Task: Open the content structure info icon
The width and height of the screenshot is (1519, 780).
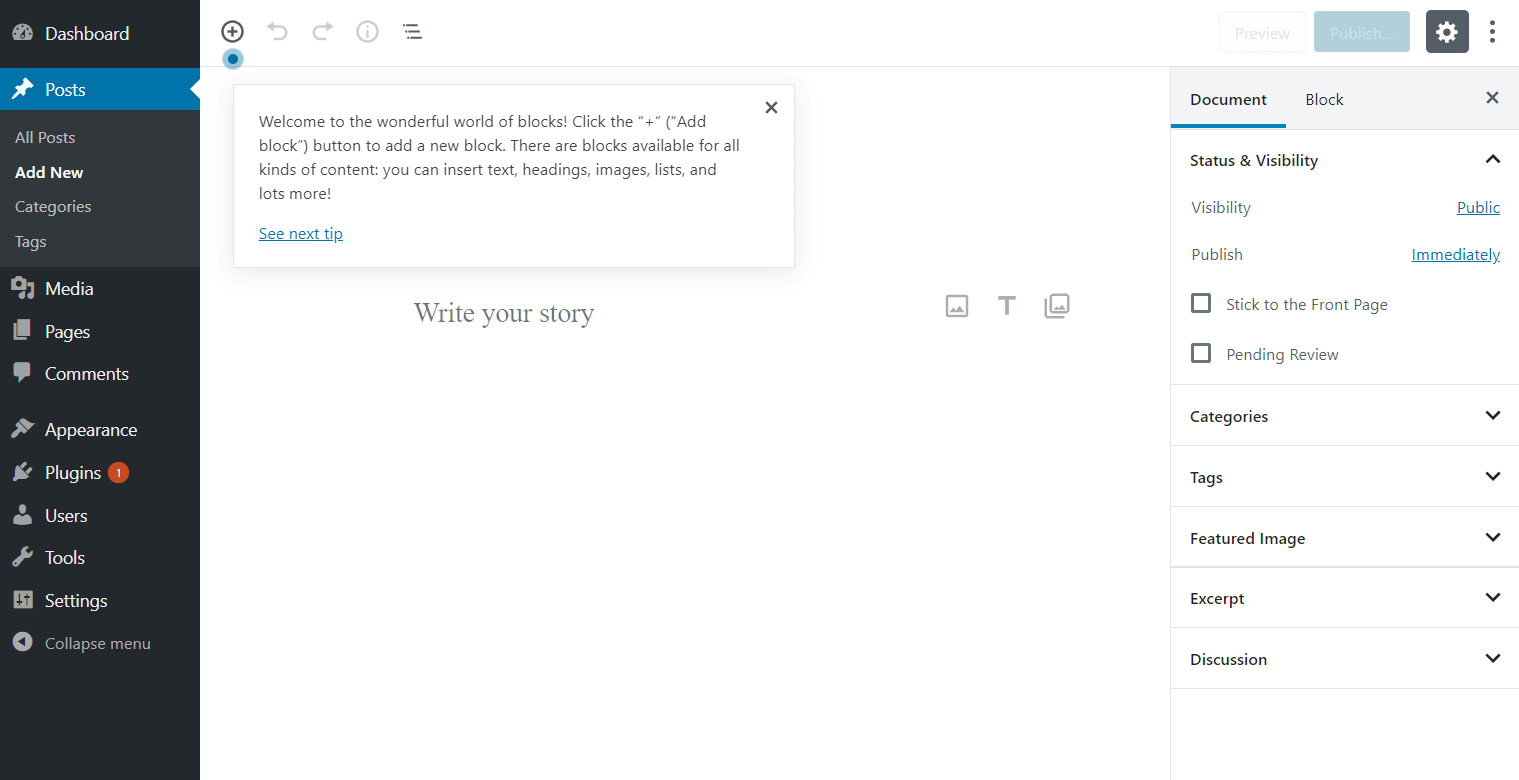Action: [x=368, y=32]
